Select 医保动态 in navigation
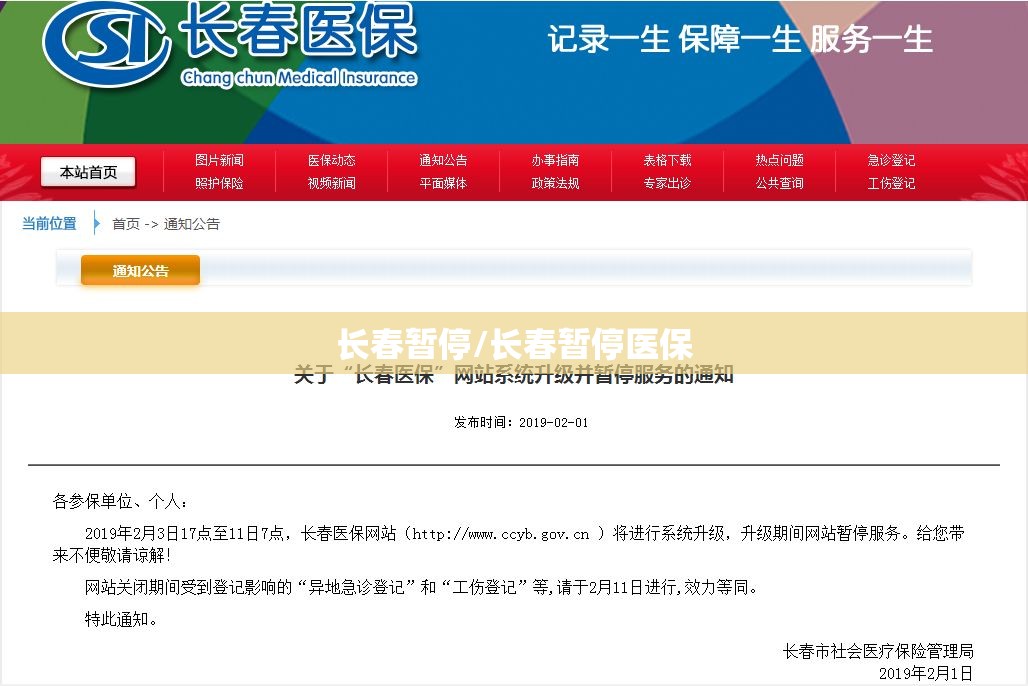Image resolution: width=1028 pixels, height=686 pixels. click(x=331, y=160)
